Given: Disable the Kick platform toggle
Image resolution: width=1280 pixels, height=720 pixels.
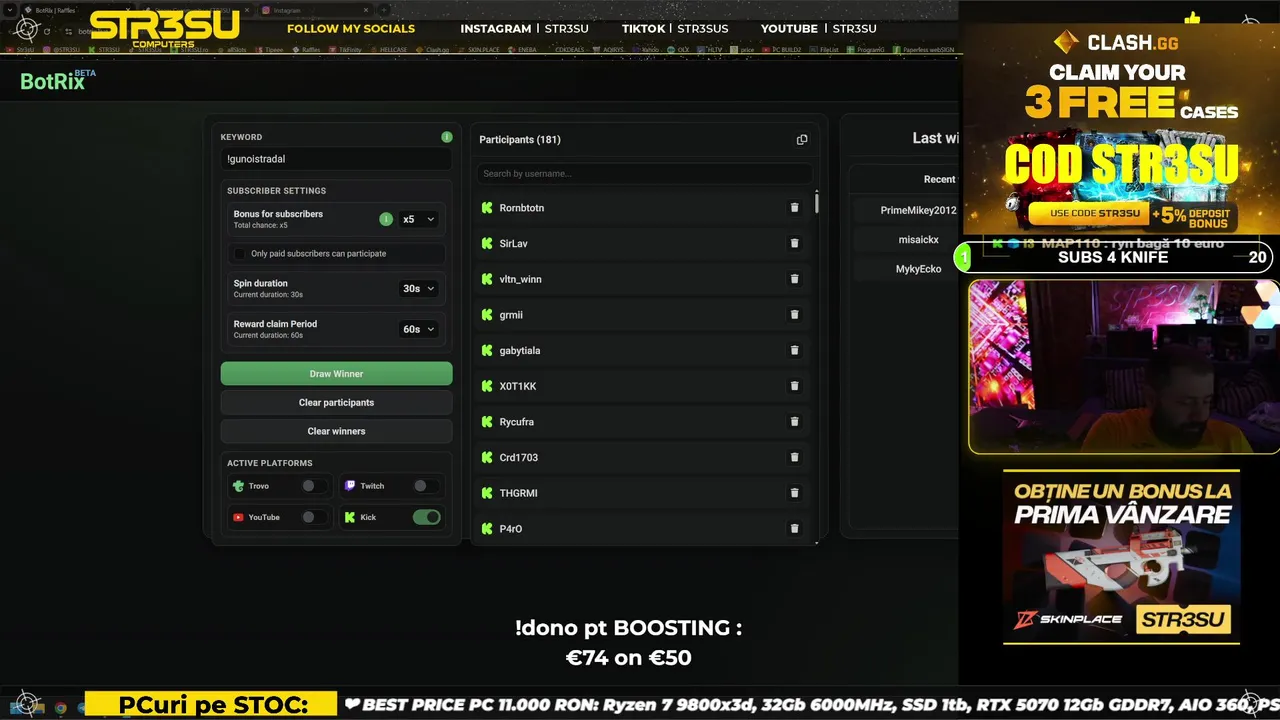Looking at the screenshot, I should [427, 517].
